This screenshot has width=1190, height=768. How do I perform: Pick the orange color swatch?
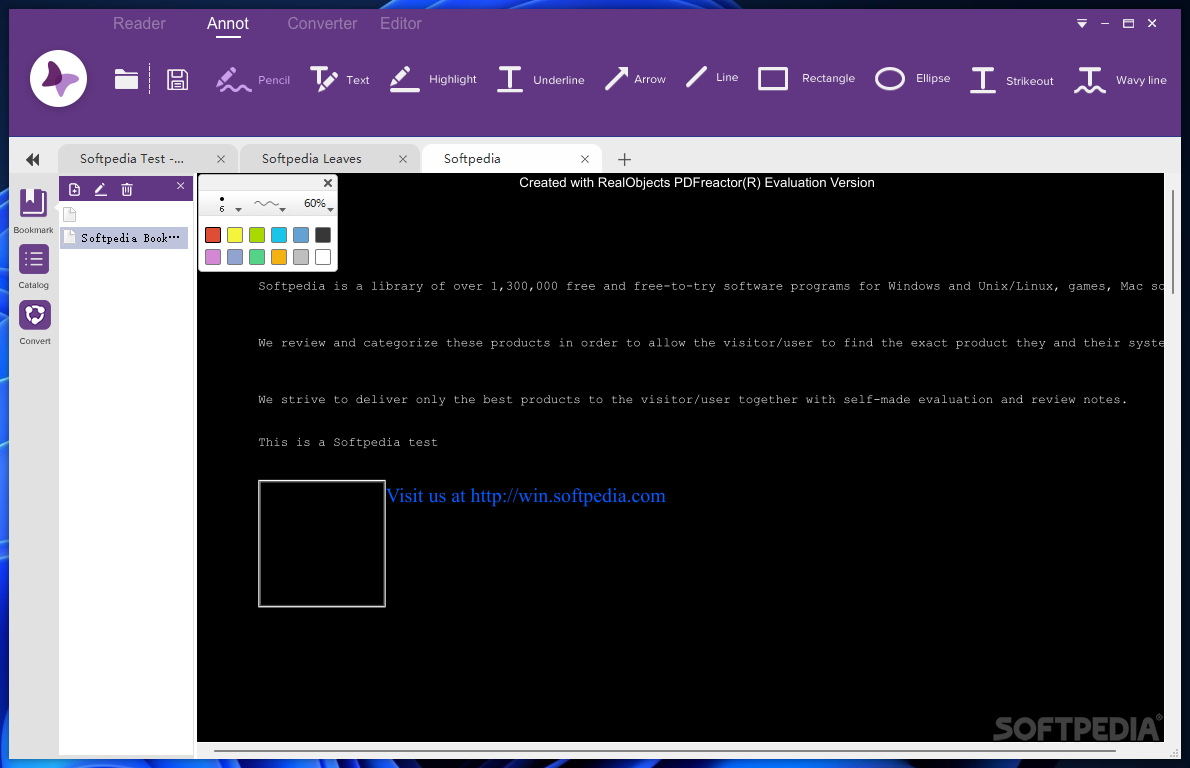(279, 257)
